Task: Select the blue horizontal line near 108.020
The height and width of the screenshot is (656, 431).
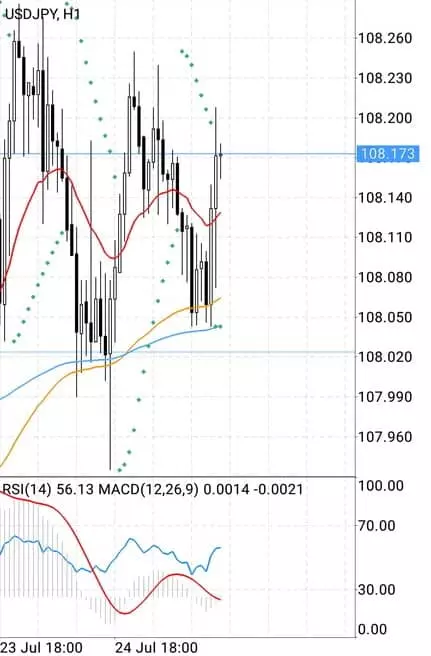Action: (x=178, y=352)
